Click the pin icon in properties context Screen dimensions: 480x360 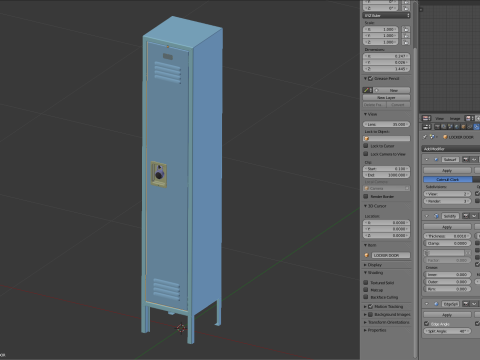point(425,137)
